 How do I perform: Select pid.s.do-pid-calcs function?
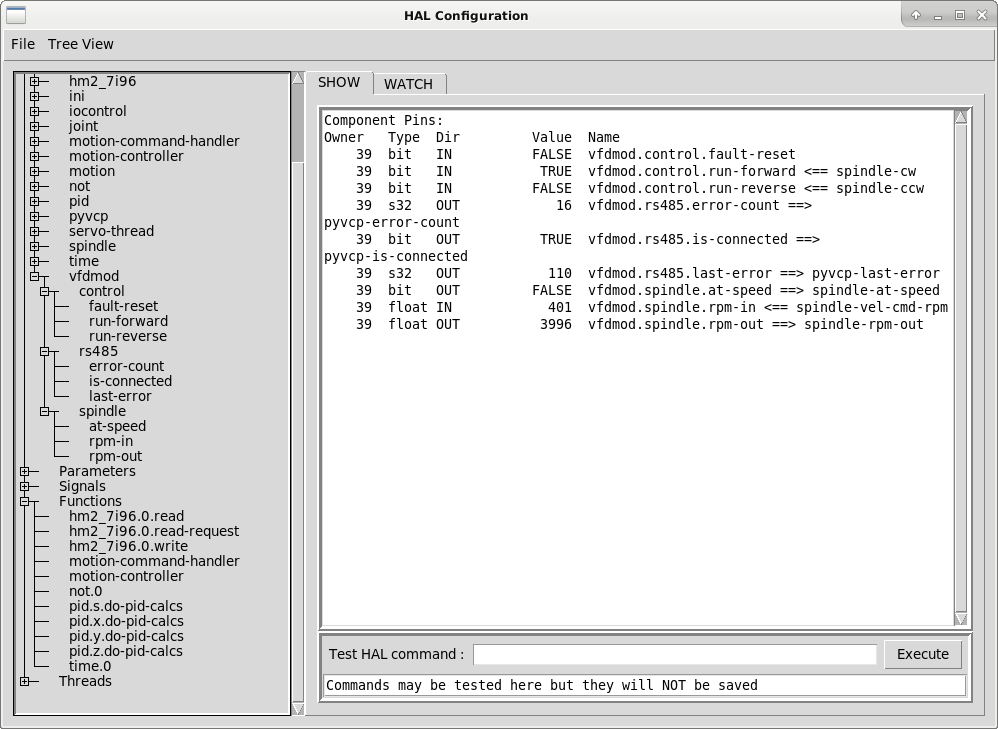coord(126,606)
